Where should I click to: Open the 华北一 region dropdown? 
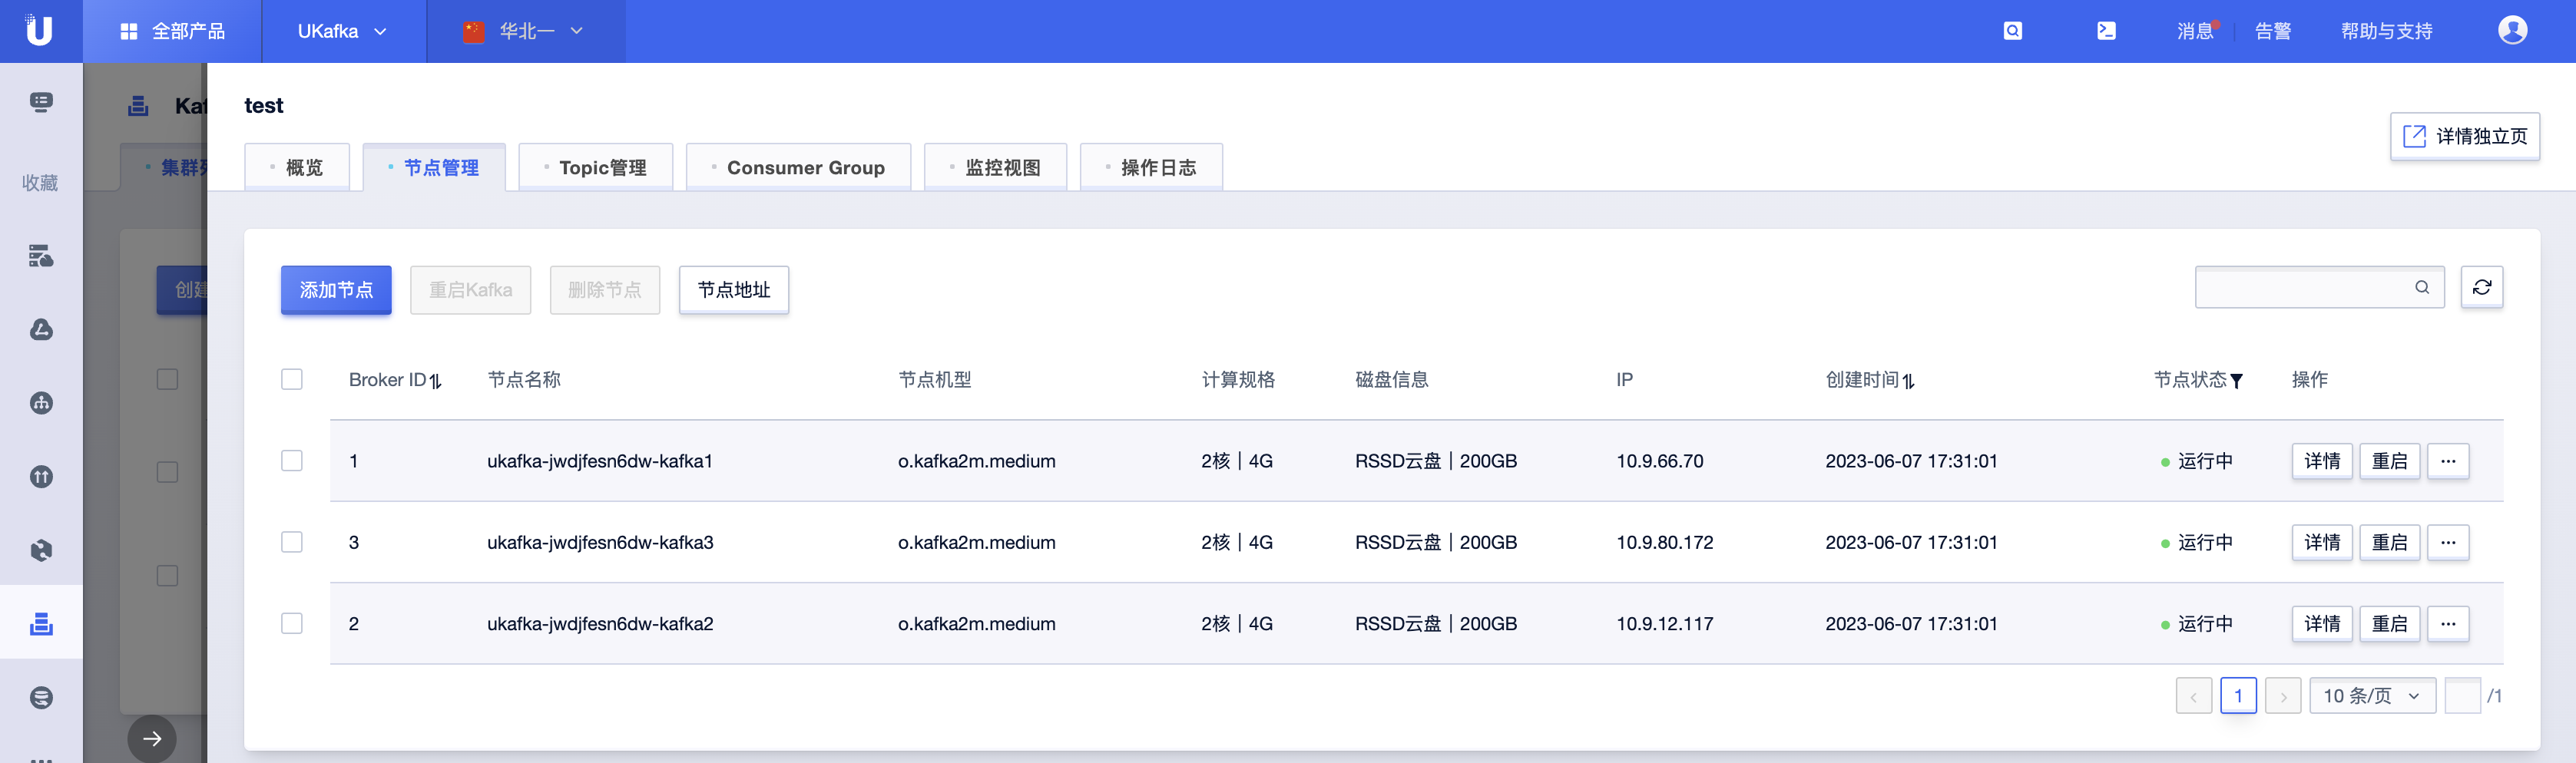tap(525, 31)
